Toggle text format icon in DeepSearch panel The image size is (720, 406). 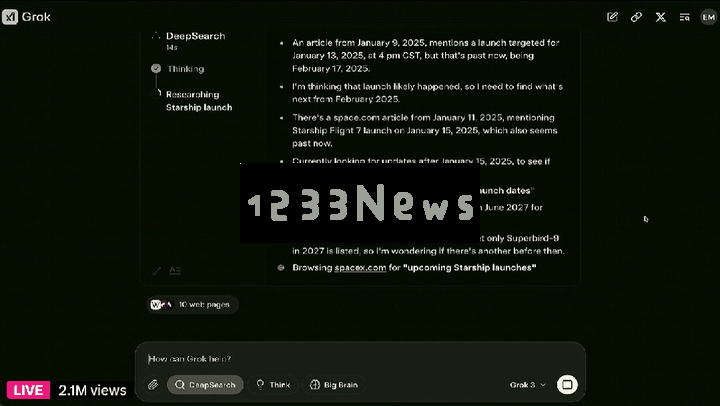(x=175, y=271)
